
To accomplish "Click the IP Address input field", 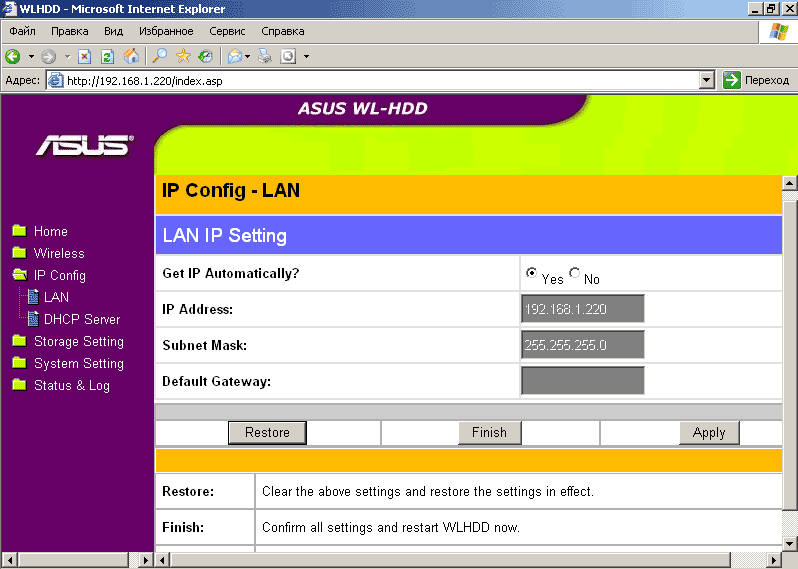I will (583, 308).
